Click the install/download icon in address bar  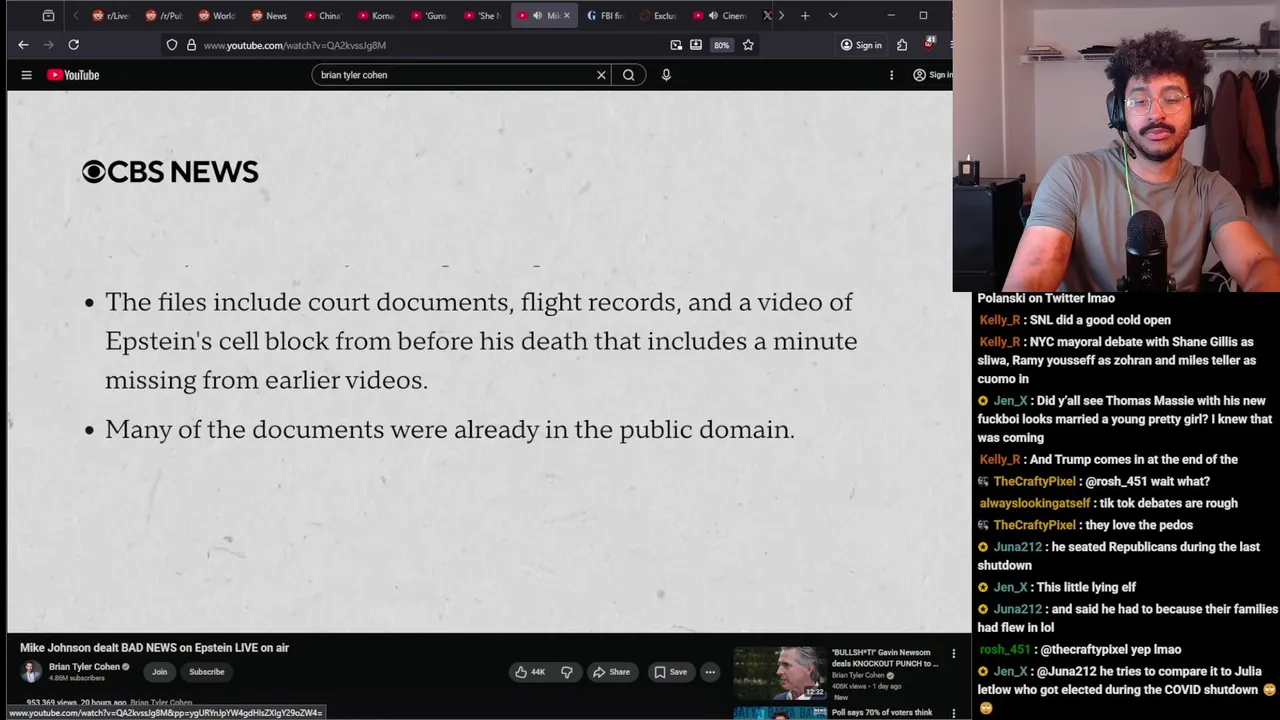(696, 45)
